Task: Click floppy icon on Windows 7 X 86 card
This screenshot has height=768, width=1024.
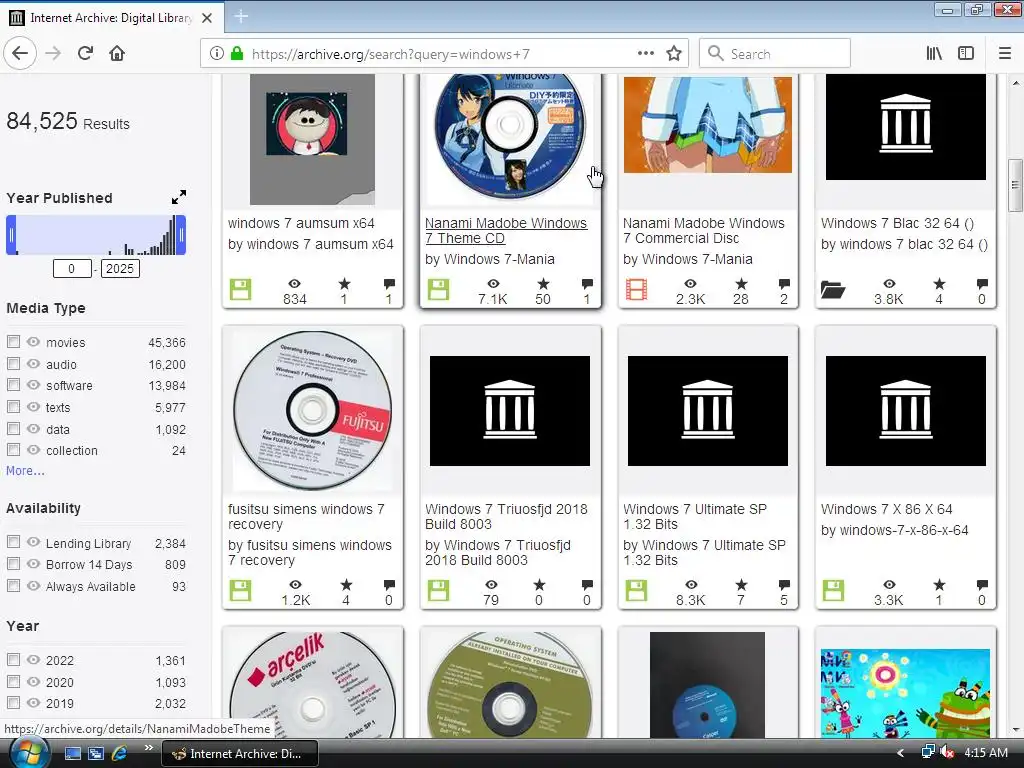Action: 833,590
